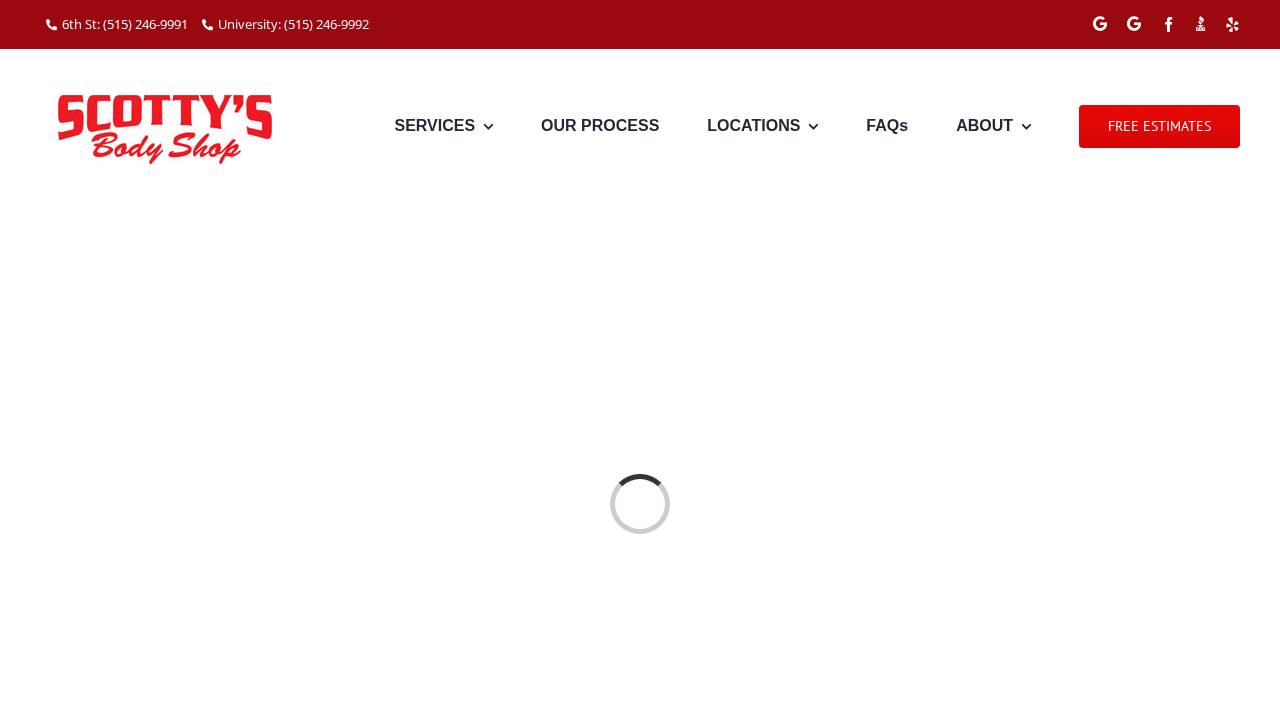
Task: Click the second Google icon in header
Action: point(1134,24)
